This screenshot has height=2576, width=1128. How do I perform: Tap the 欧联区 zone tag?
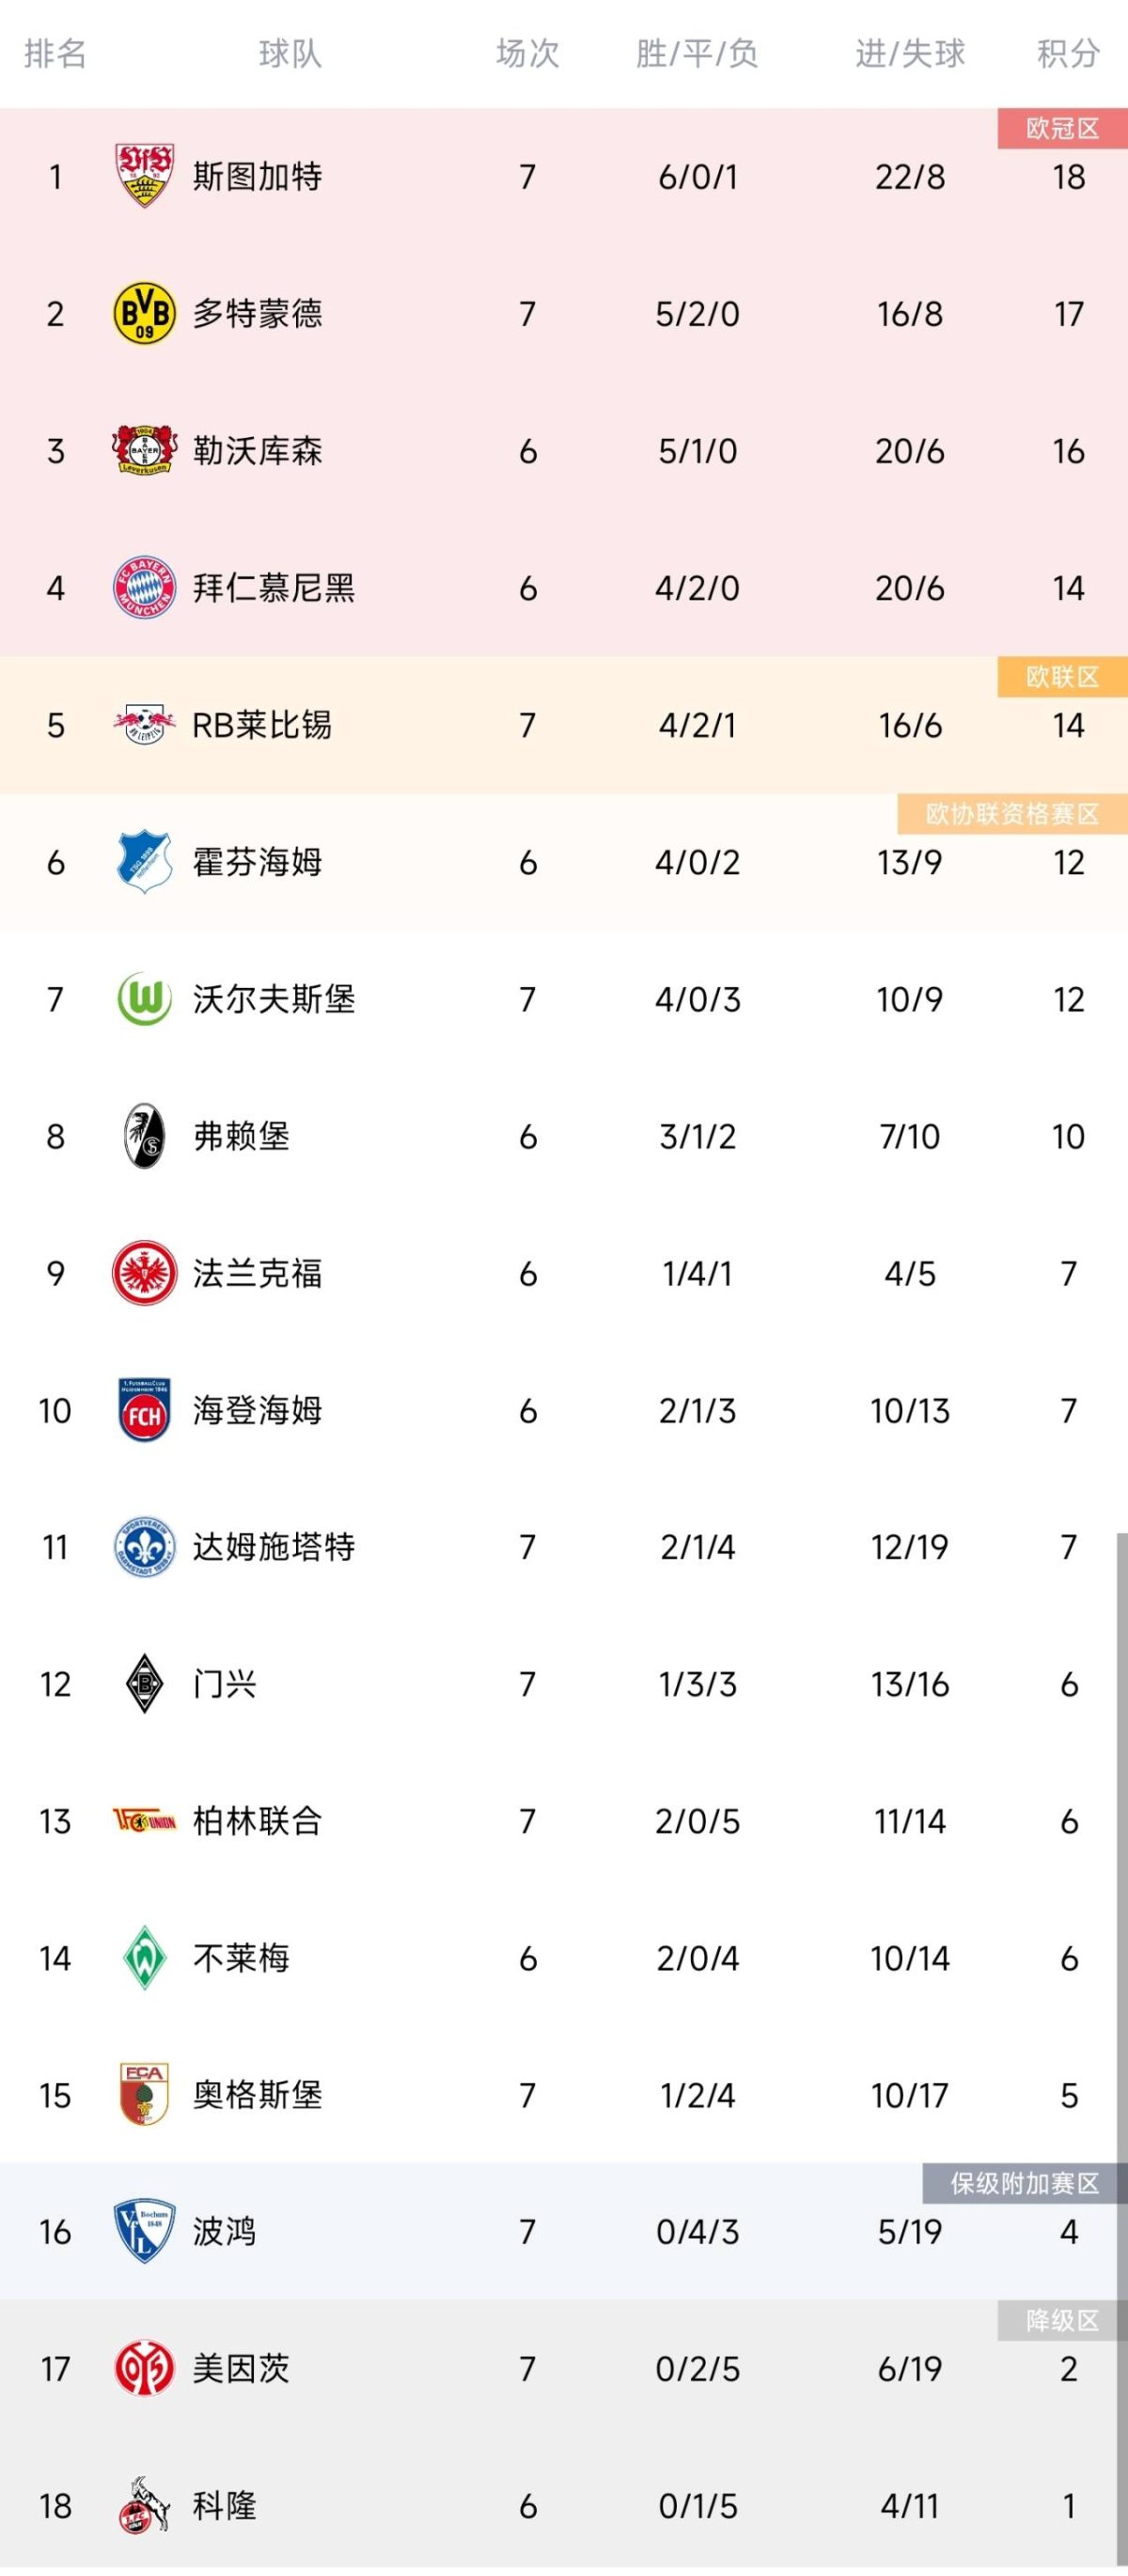[1062, 677]
